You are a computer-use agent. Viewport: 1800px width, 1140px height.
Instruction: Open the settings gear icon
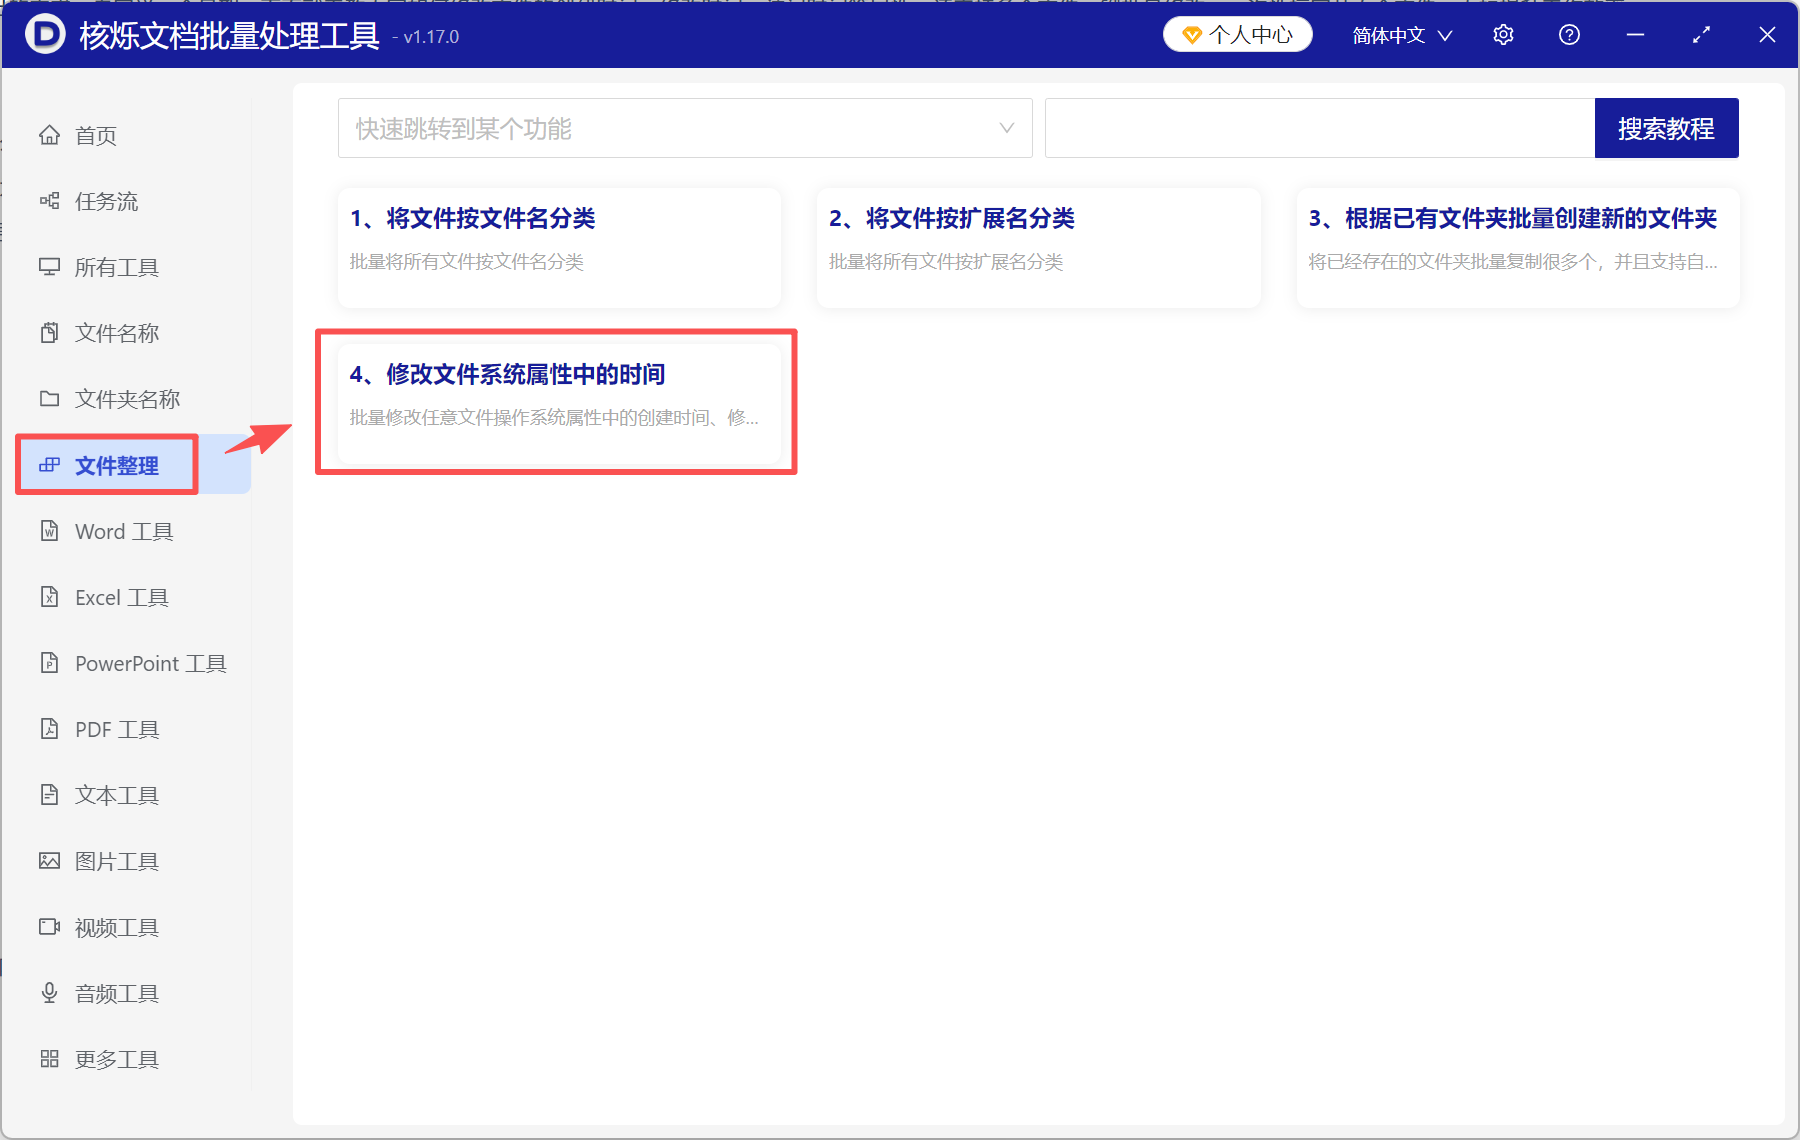[x=1503, y=34]
